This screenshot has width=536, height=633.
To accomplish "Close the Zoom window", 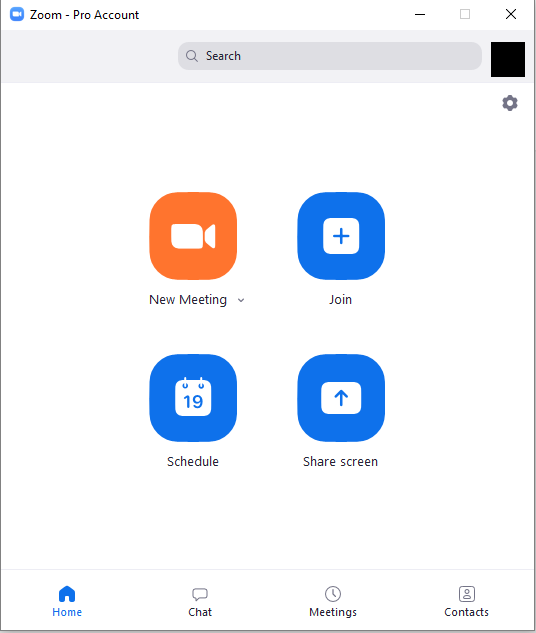I will click(x=511, y=14).
